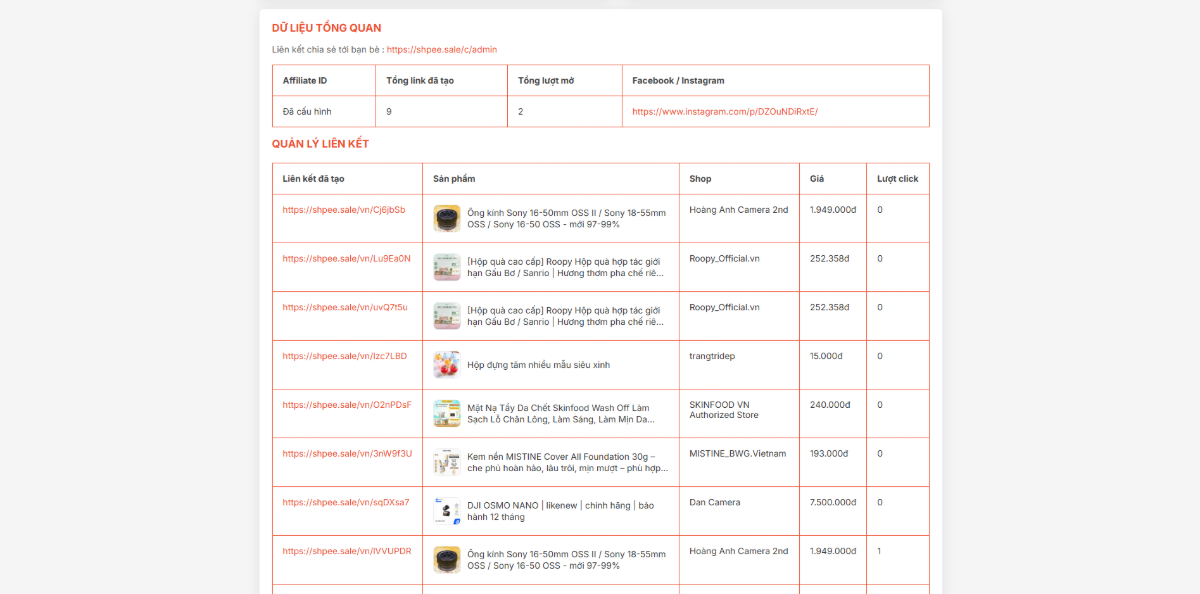
Task: Click the 'DJI OSMO NANO | likenew' product name
Action: [560, 511]
